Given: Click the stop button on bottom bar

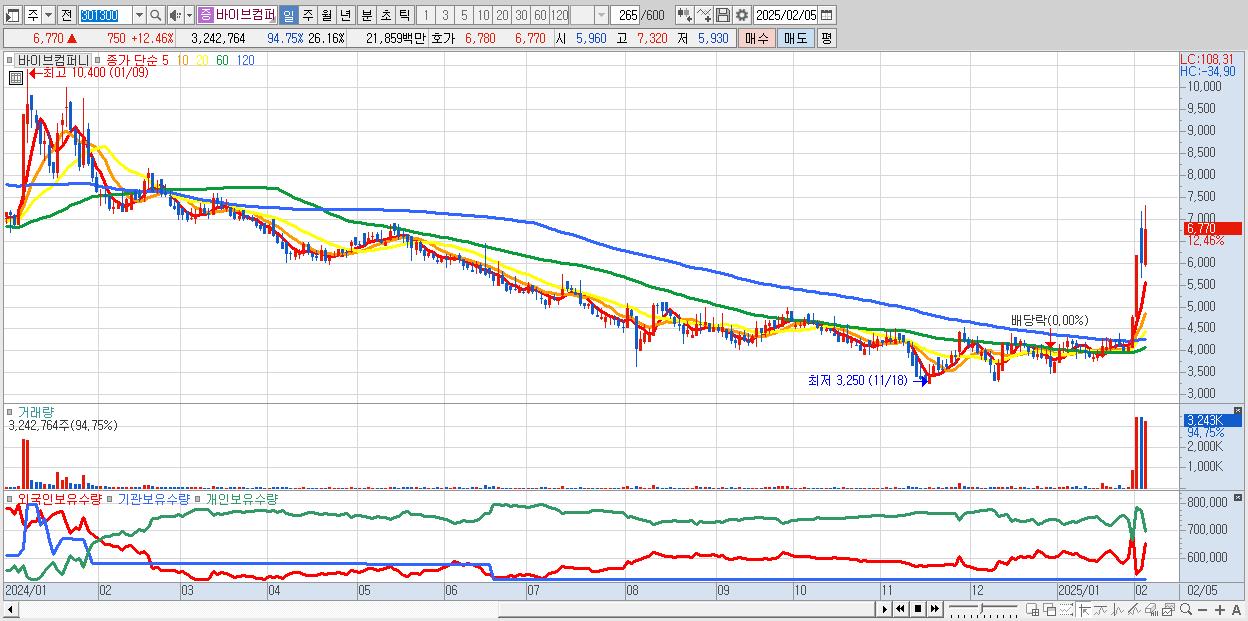Looking at the screenshot, I should tap(917, 609).
